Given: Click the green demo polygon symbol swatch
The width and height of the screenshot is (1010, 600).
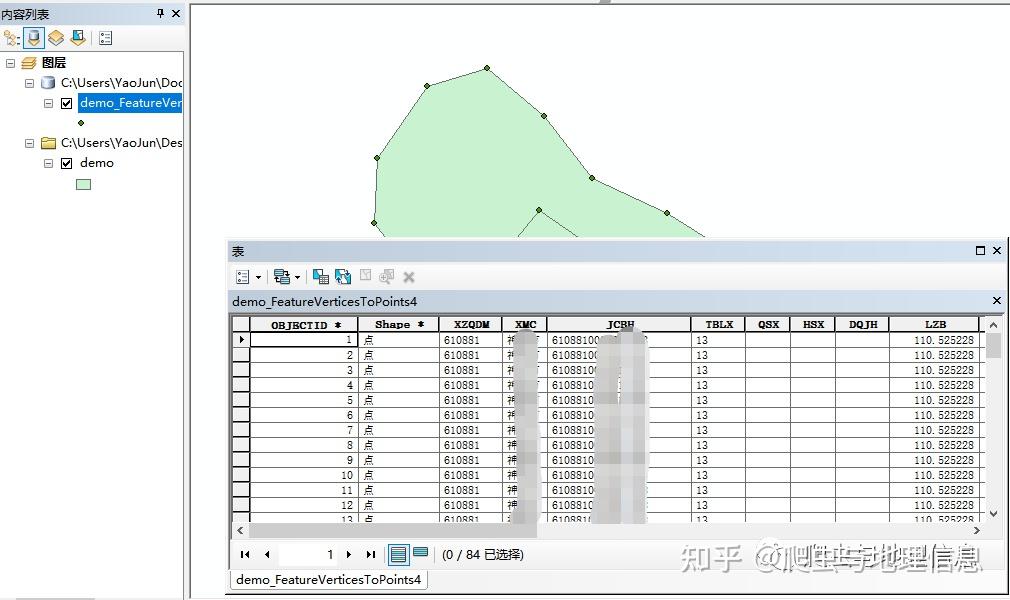Looking at the screenshot, I should click(84, 183).
